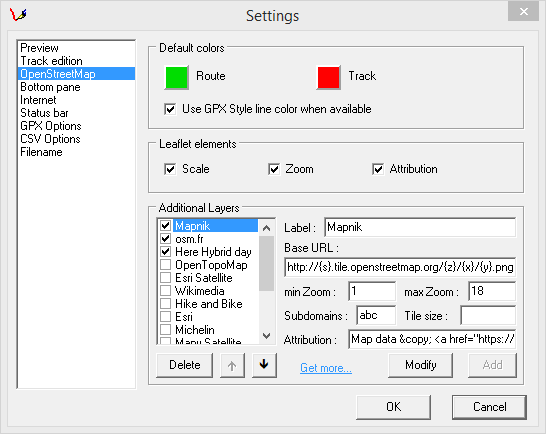Open the green Route color swatch

click(x=177, y=77)
